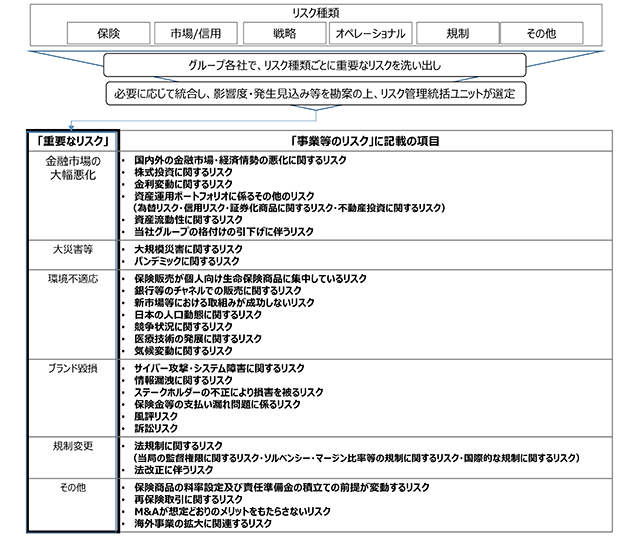Click 訴訟リスク line
This screenshot has height=537, width=620.
point(156,428)
